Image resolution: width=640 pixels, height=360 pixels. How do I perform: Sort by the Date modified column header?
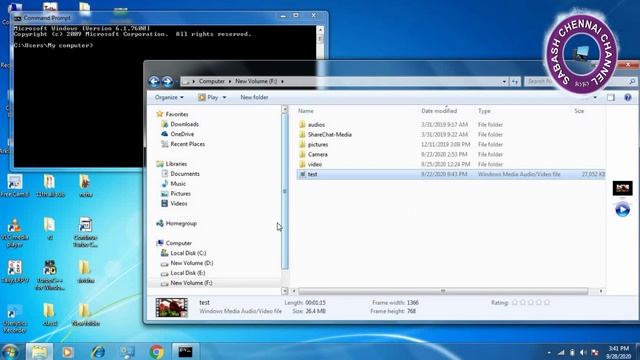[x=439, y=111]
